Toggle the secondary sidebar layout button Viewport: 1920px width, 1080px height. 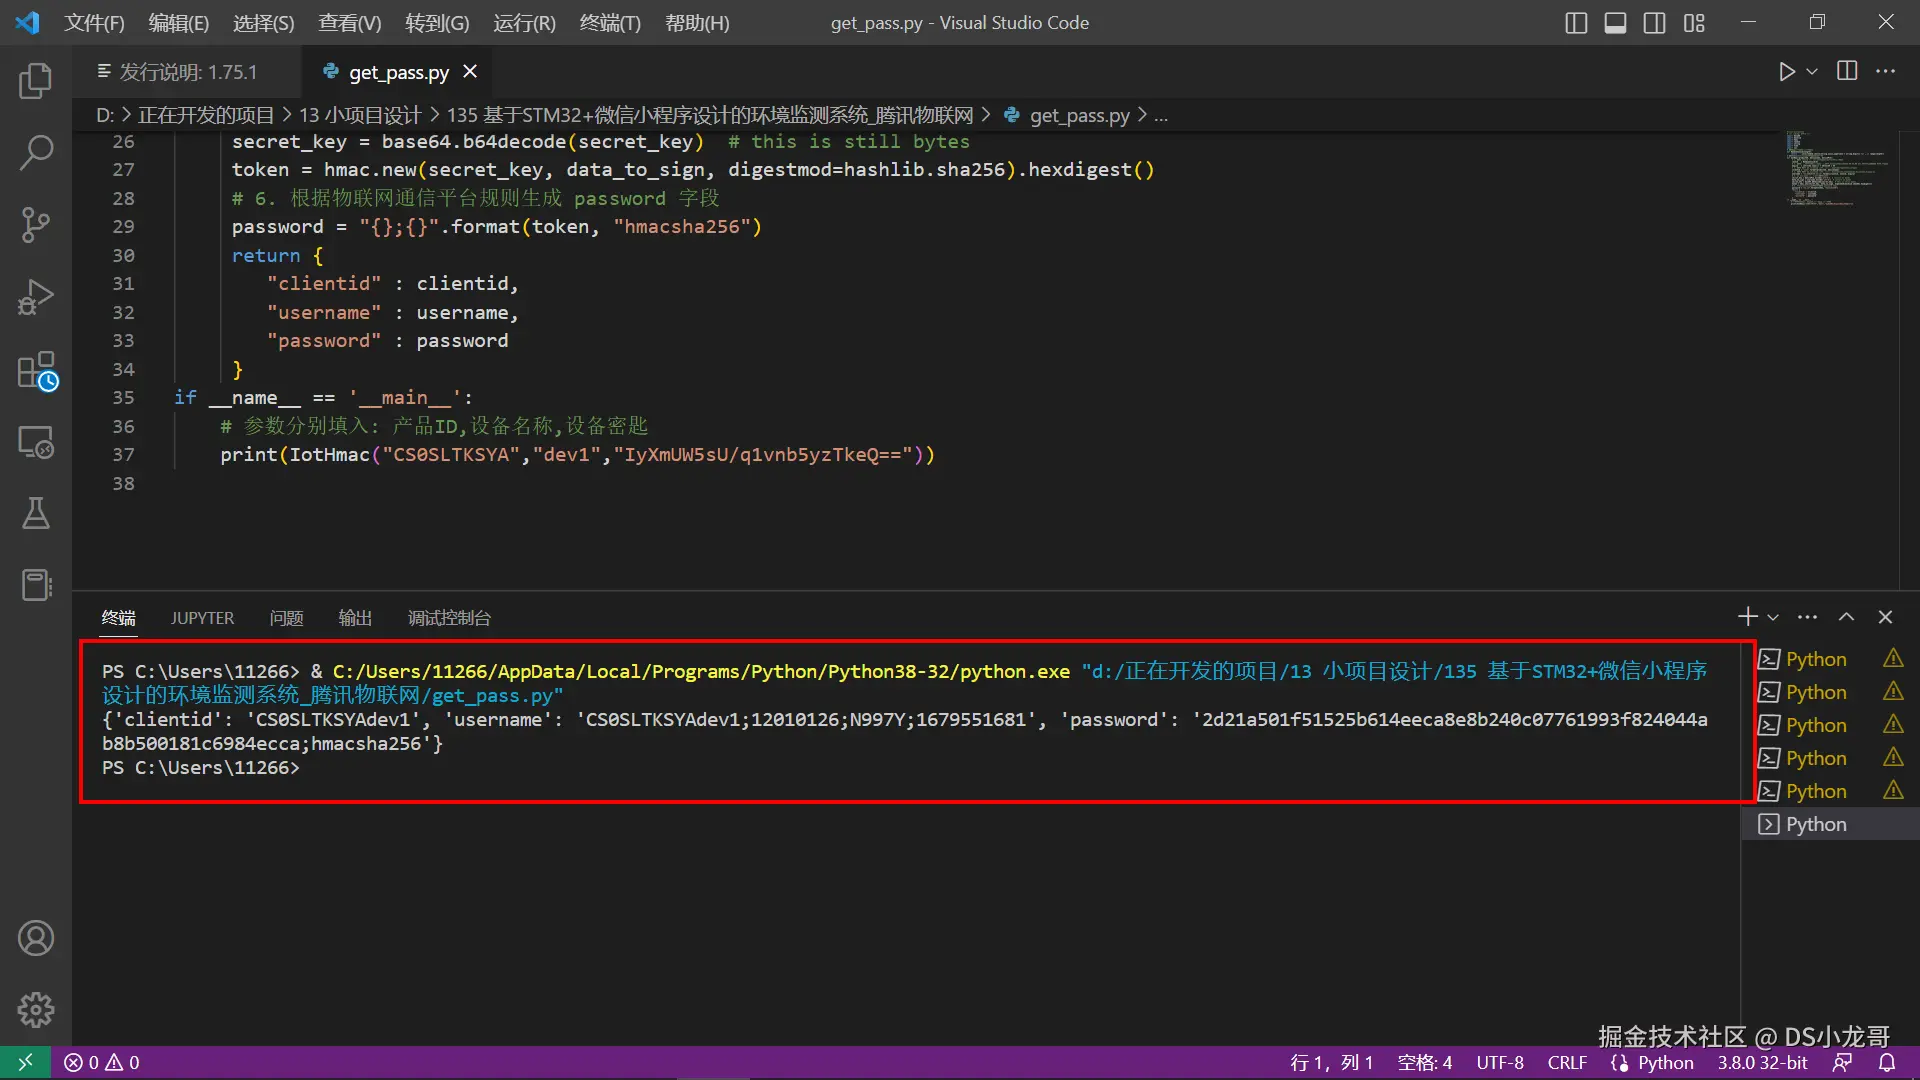(1654, 22)
